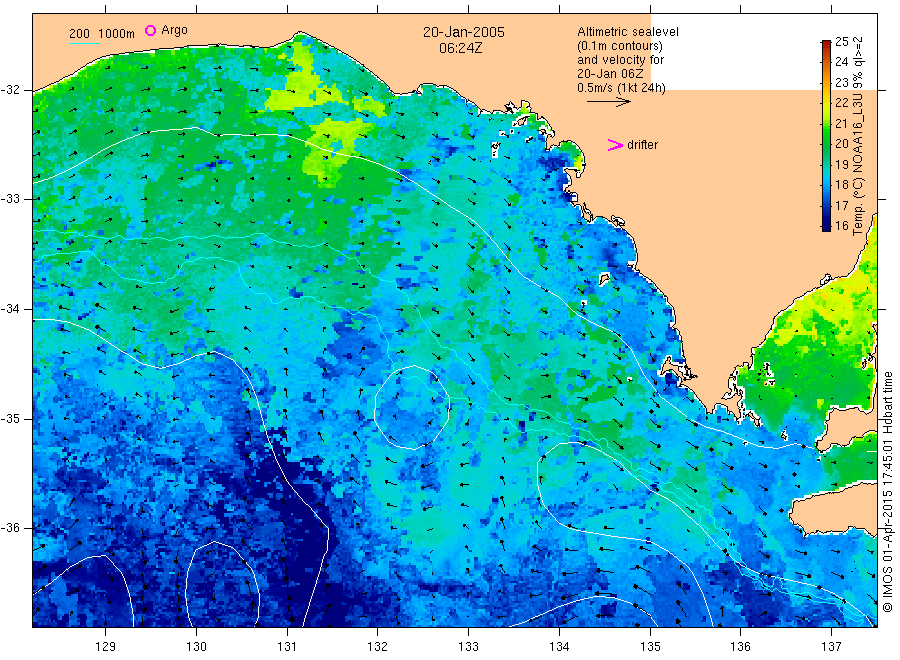The height and width of the screenshot is (660, 900).
Task: Click the 'Temp. (°C) NOAA16_L3U' colorbar label
Action: pyautogui.click(x=858, y=164)
